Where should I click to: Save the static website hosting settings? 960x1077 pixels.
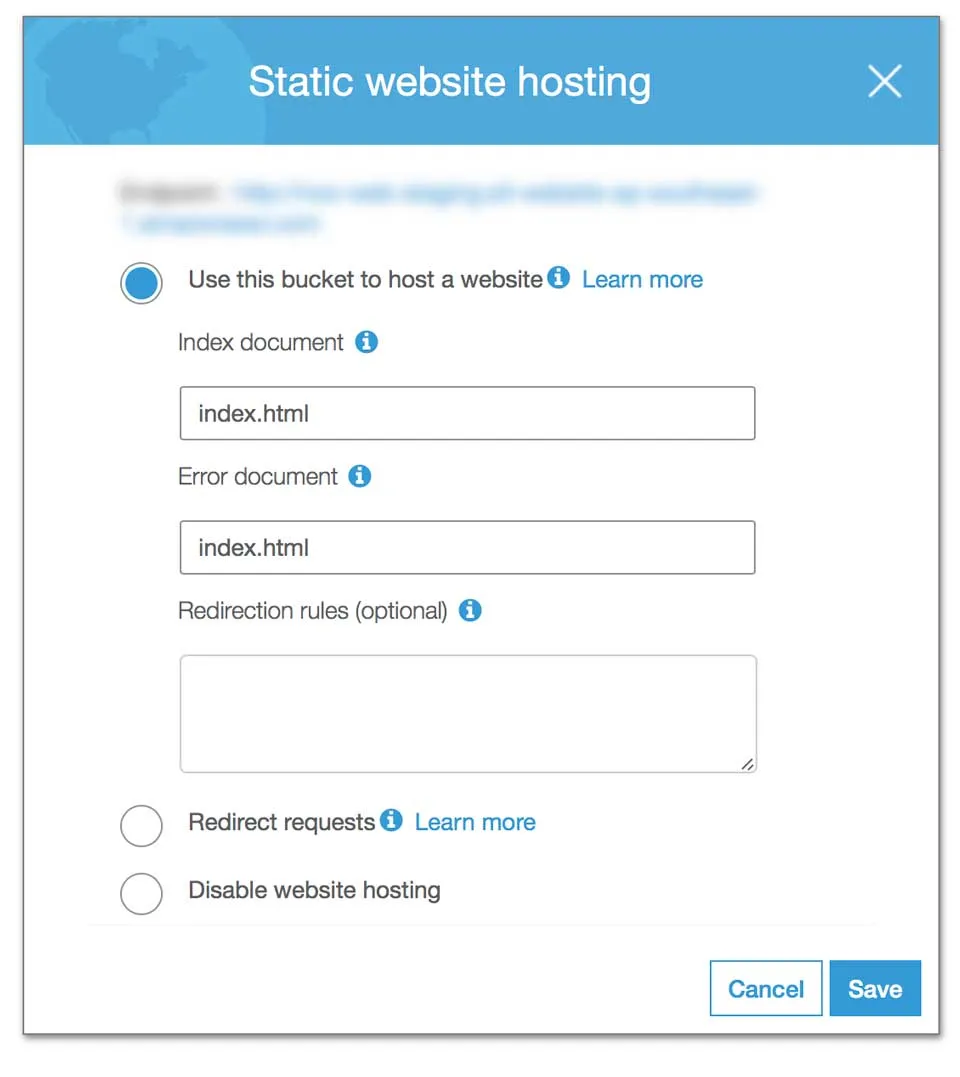874,989
